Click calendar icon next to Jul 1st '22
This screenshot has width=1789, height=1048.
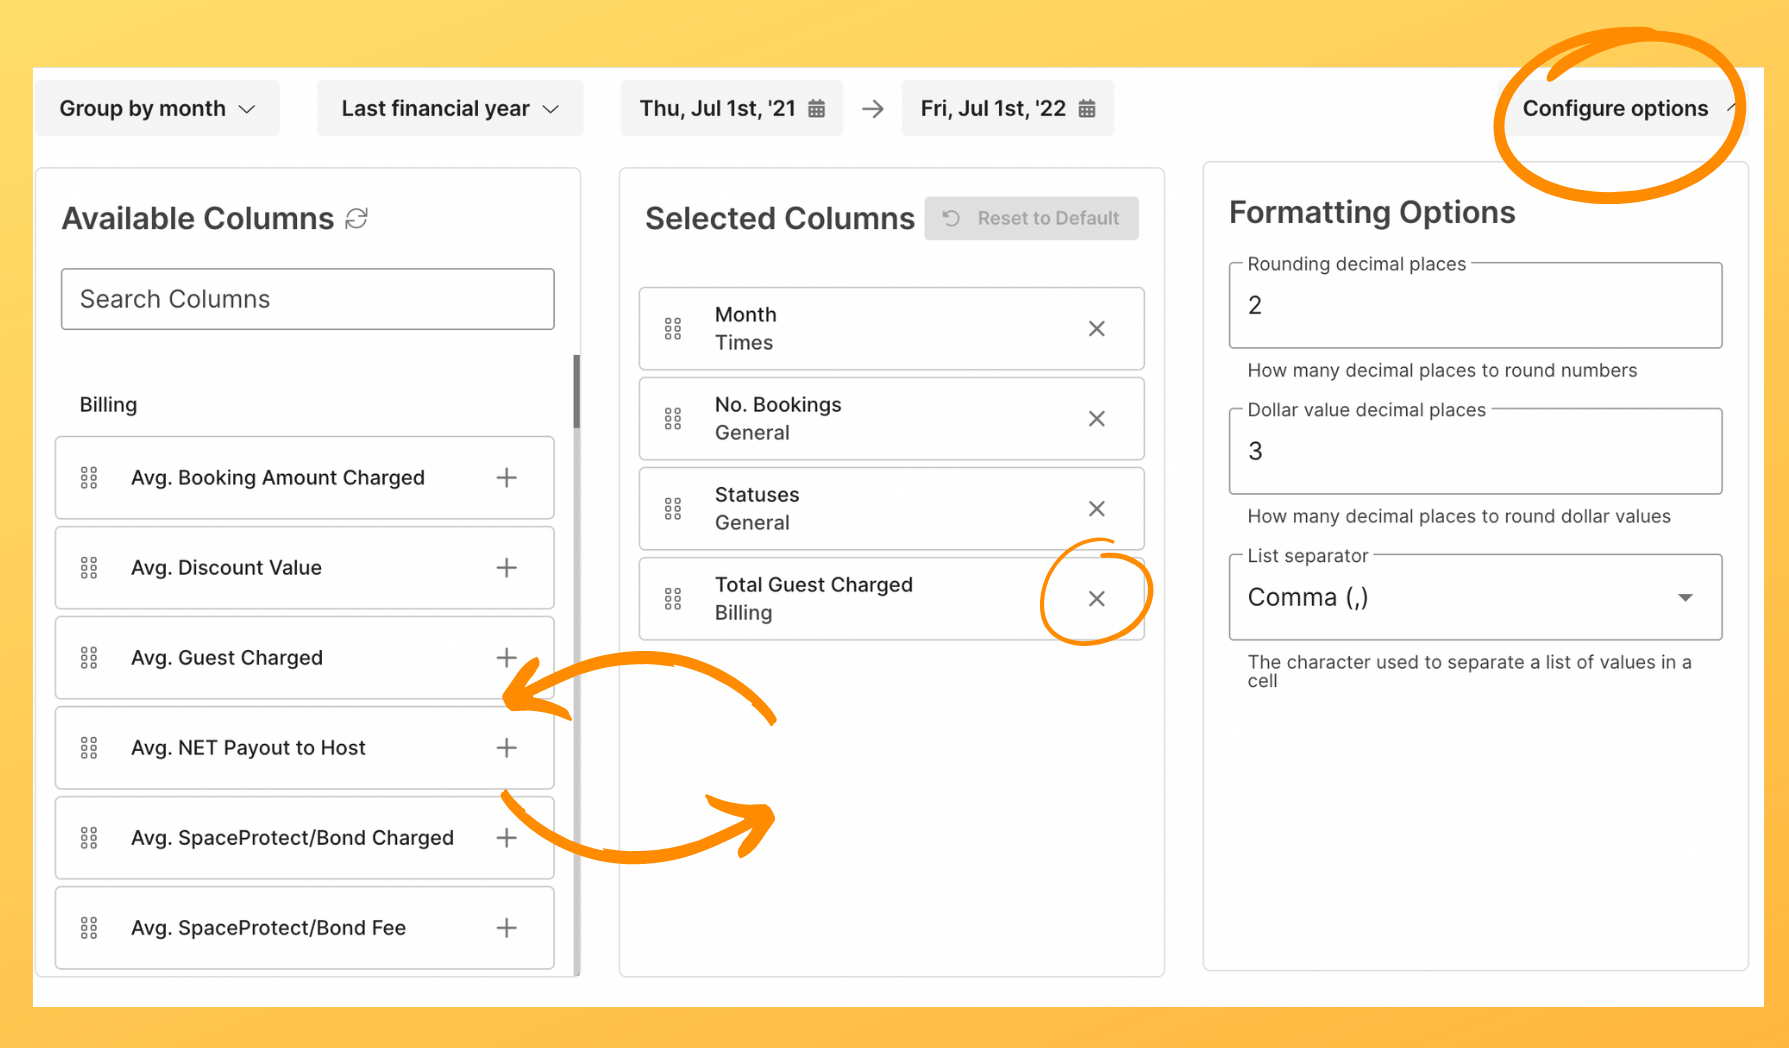pos(1087,108)
